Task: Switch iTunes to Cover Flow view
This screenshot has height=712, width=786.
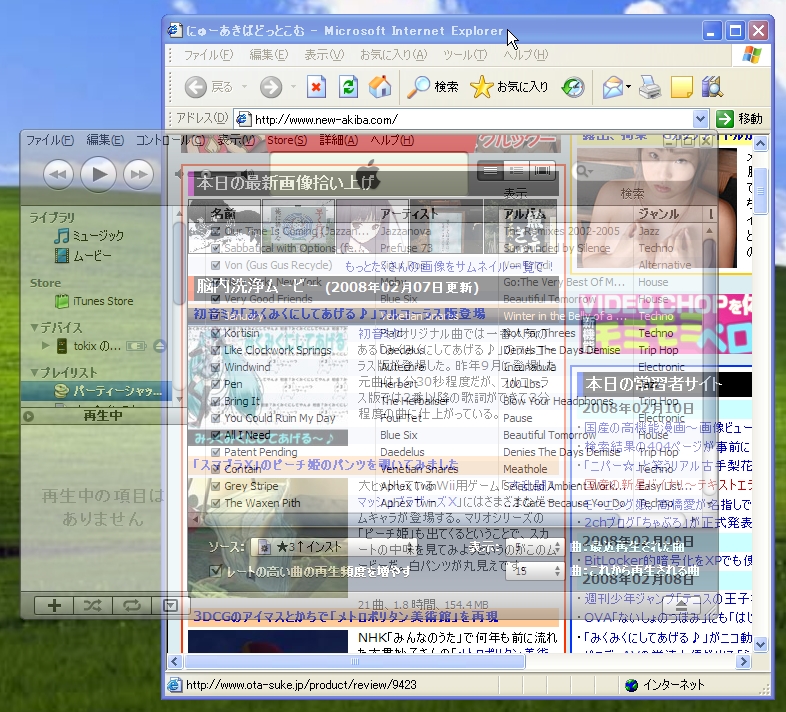Action: (542, 171)
